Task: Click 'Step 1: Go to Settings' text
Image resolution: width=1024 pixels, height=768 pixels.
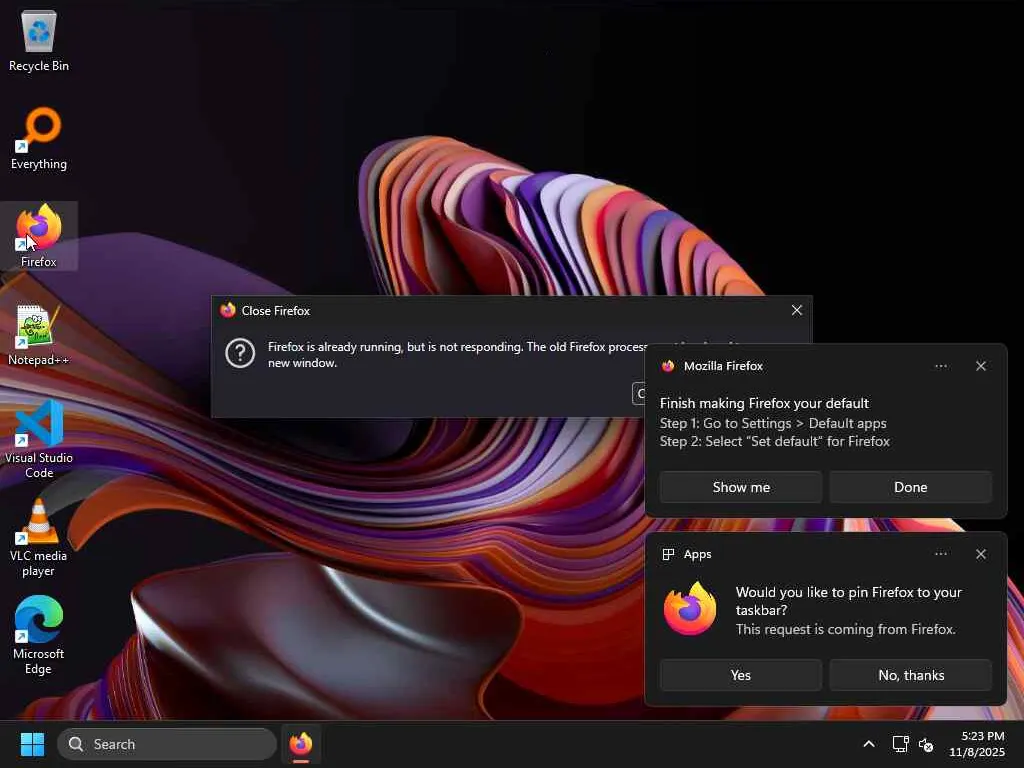Action: coord(773,423)
